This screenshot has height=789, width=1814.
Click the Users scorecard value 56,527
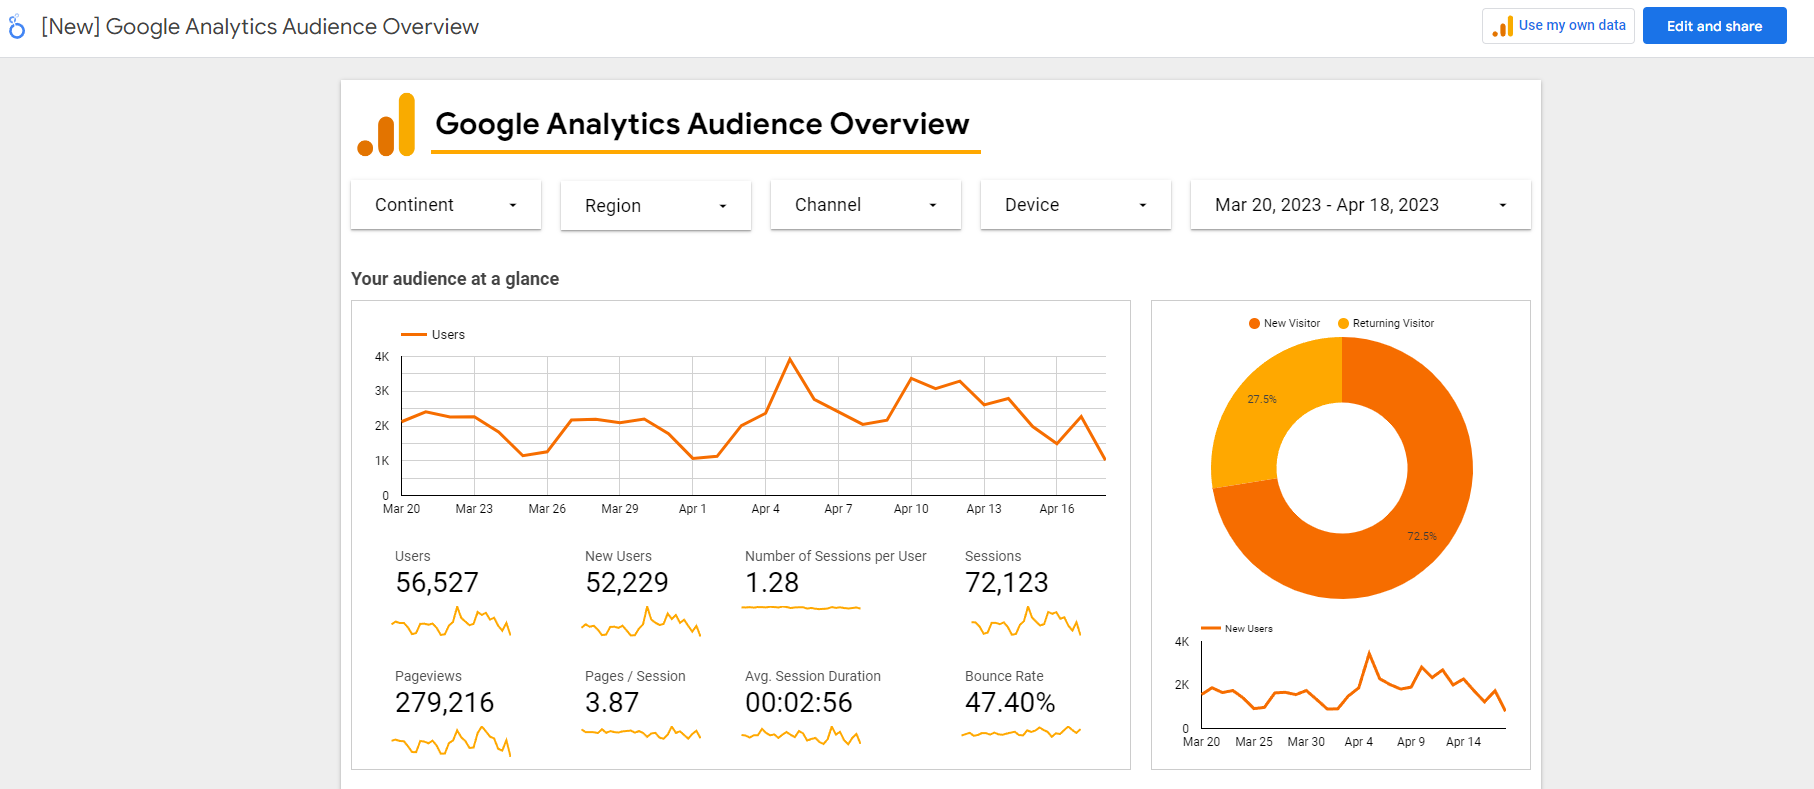(437, 583)
